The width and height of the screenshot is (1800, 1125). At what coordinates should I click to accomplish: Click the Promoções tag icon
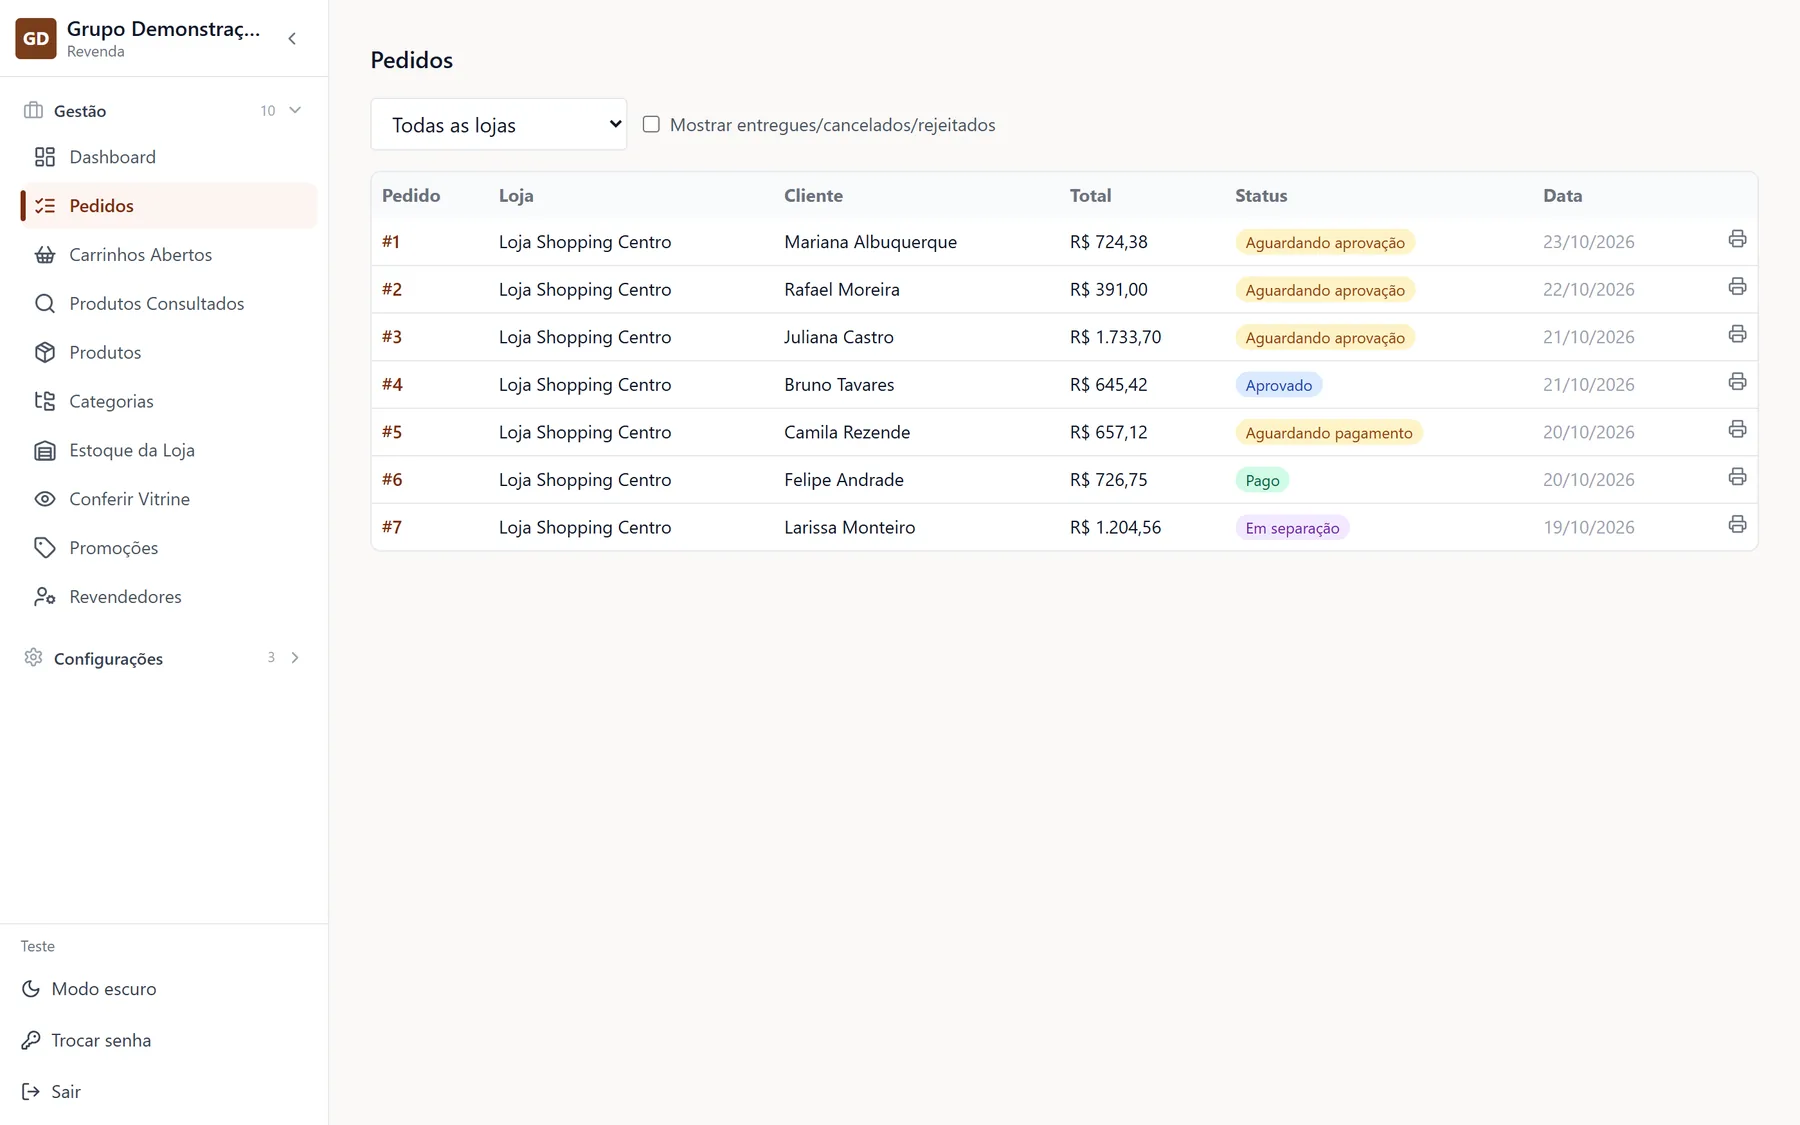45,548
